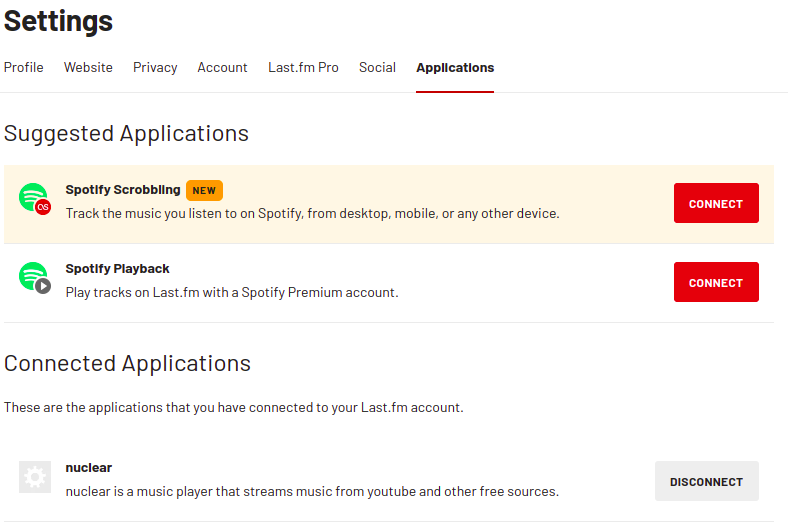Screen dimensions: 788x522
Task: Click the Connected Applications heading
Action: 127,364
